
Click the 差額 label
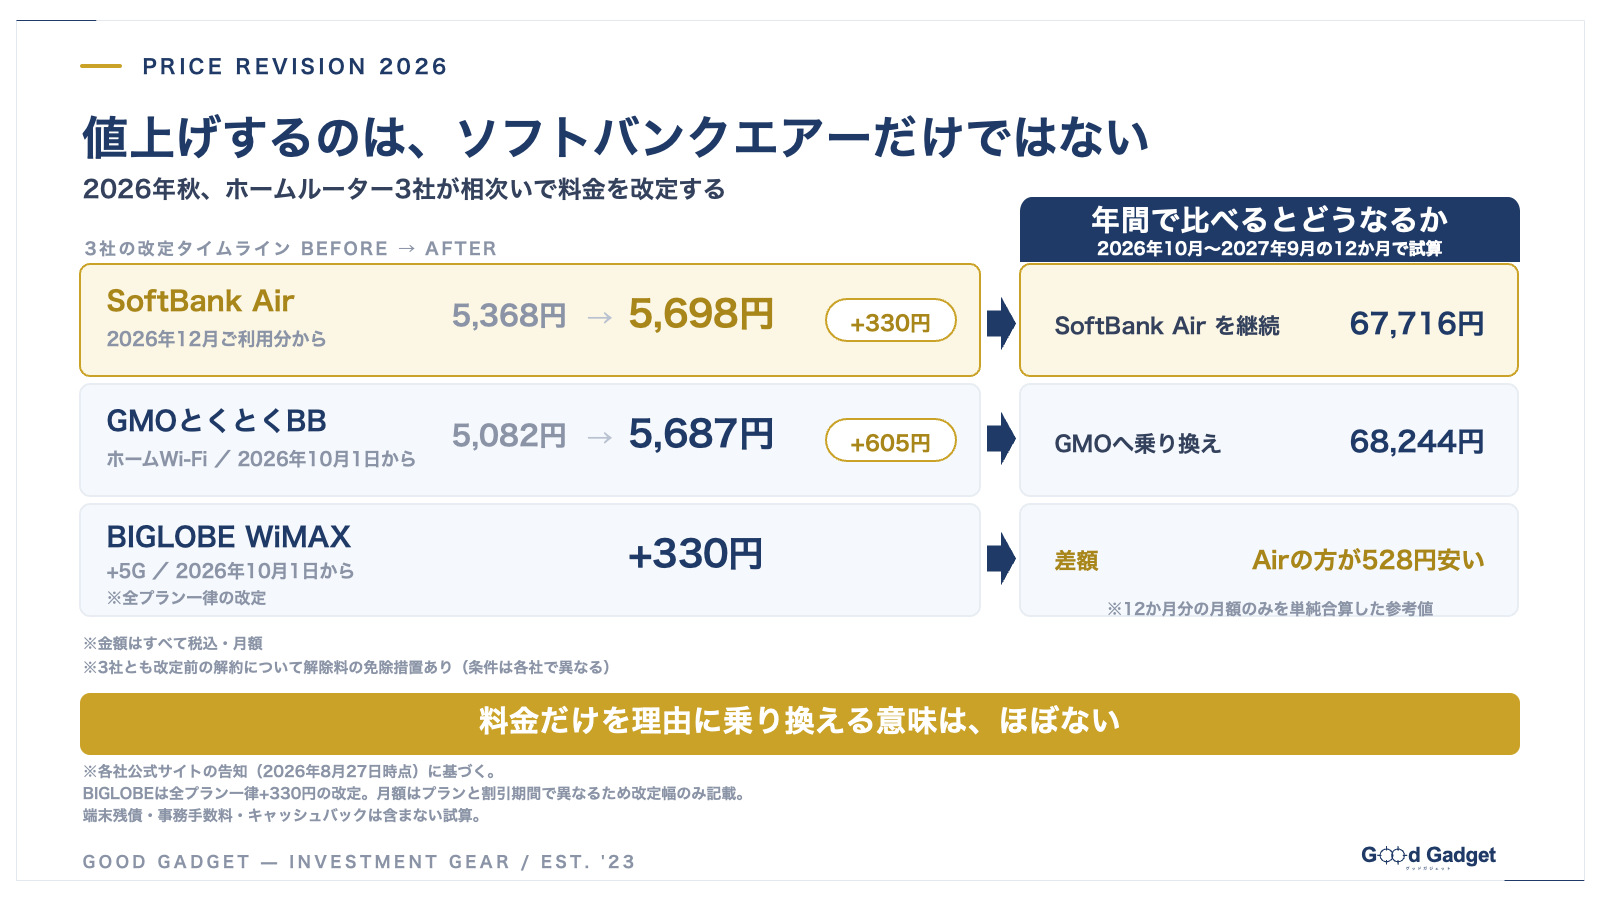(x=1076, y=561)
